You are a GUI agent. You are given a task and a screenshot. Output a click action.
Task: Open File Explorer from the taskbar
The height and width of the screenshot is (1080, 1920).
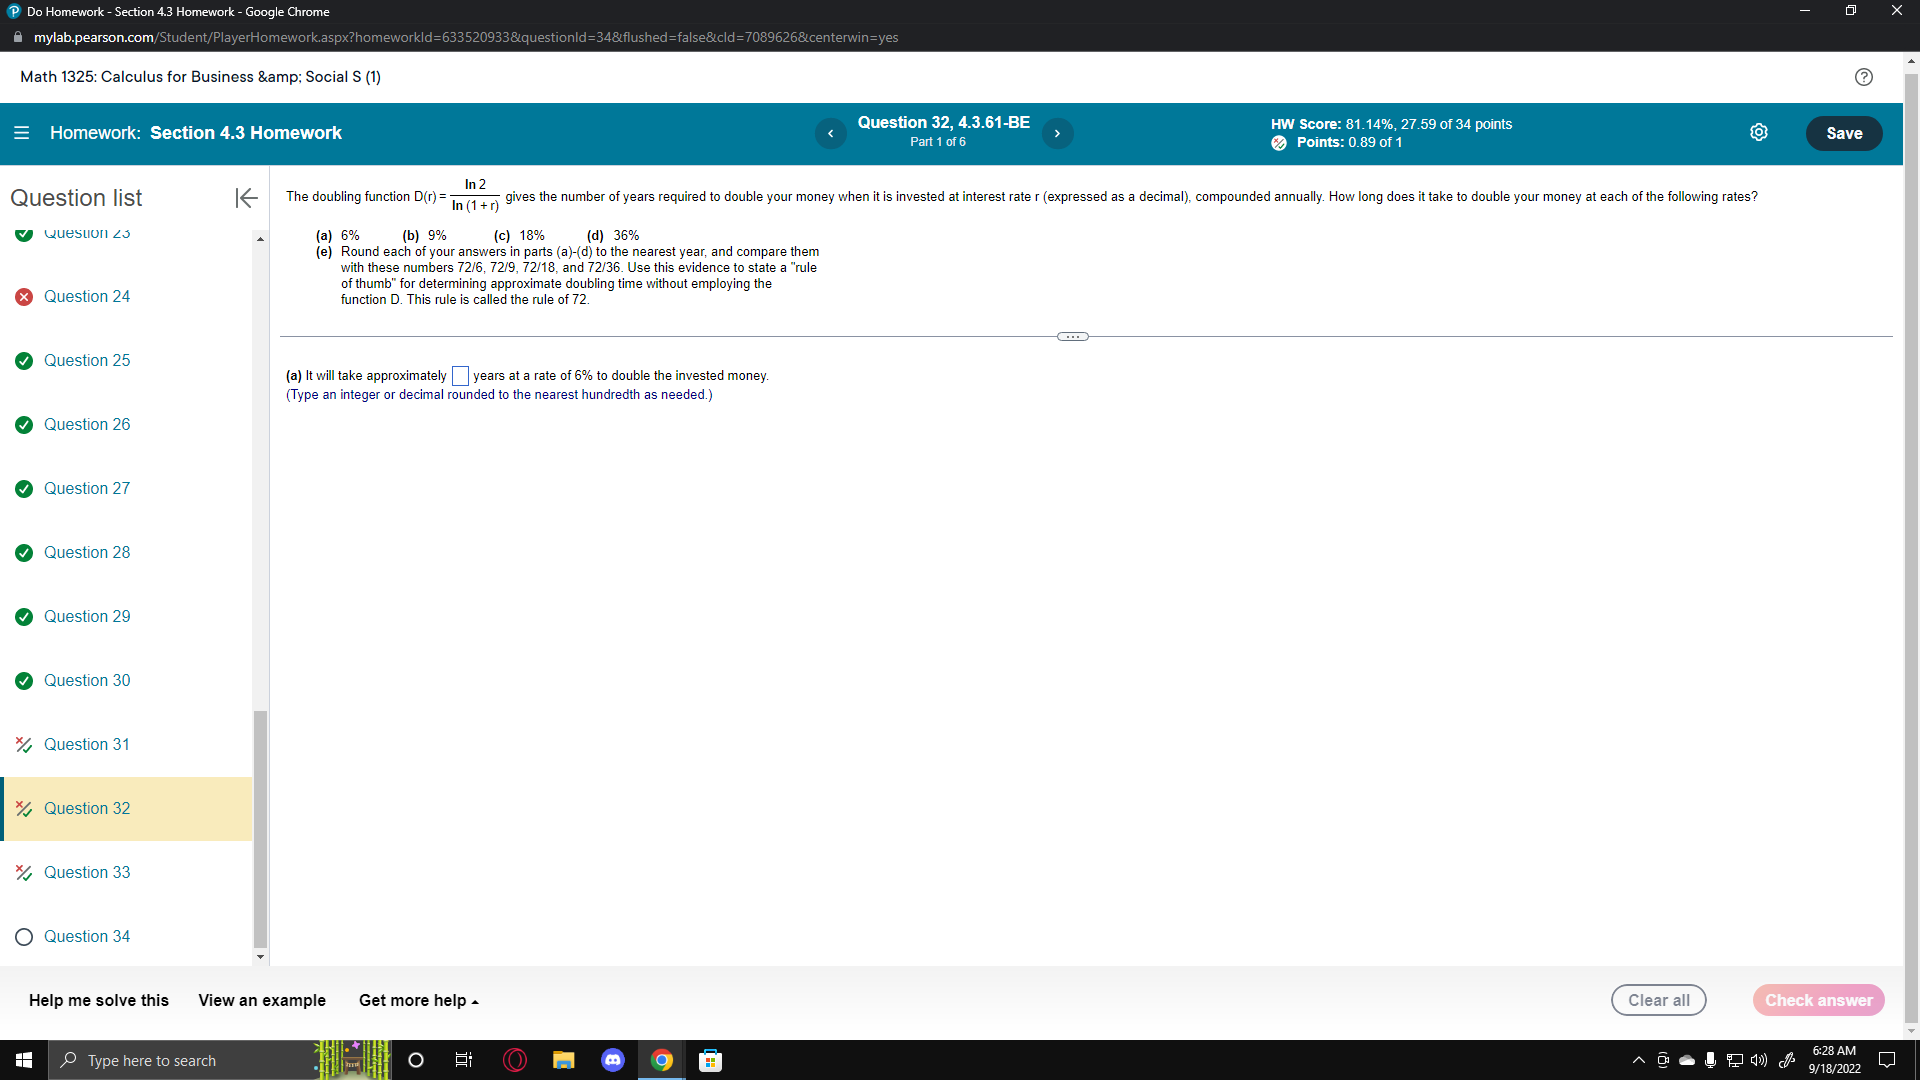pos(564,1060)
